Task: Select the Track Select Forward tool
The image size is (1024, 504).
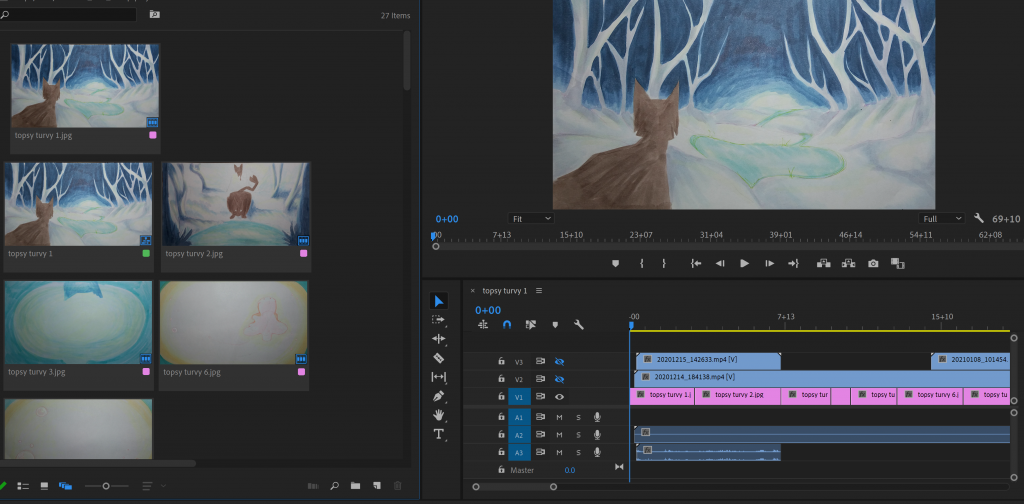Action: tap(439, 319)
